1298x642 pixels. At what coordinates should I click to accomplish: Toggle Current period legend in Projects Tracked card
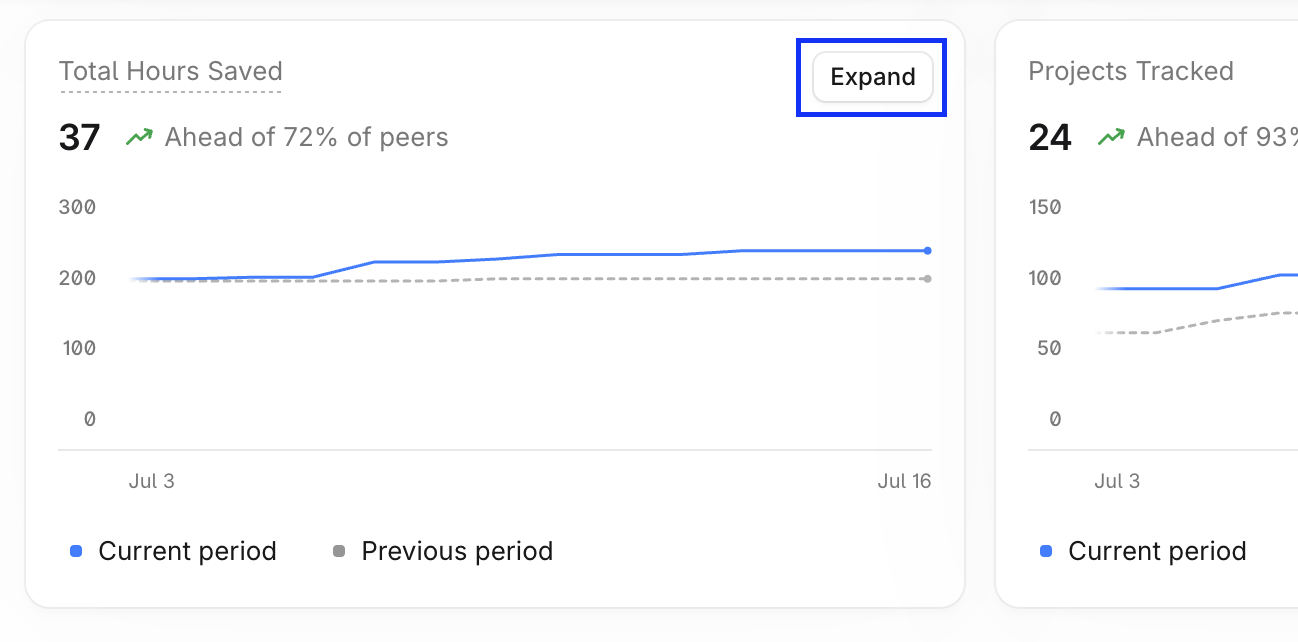coord(1143,551)
